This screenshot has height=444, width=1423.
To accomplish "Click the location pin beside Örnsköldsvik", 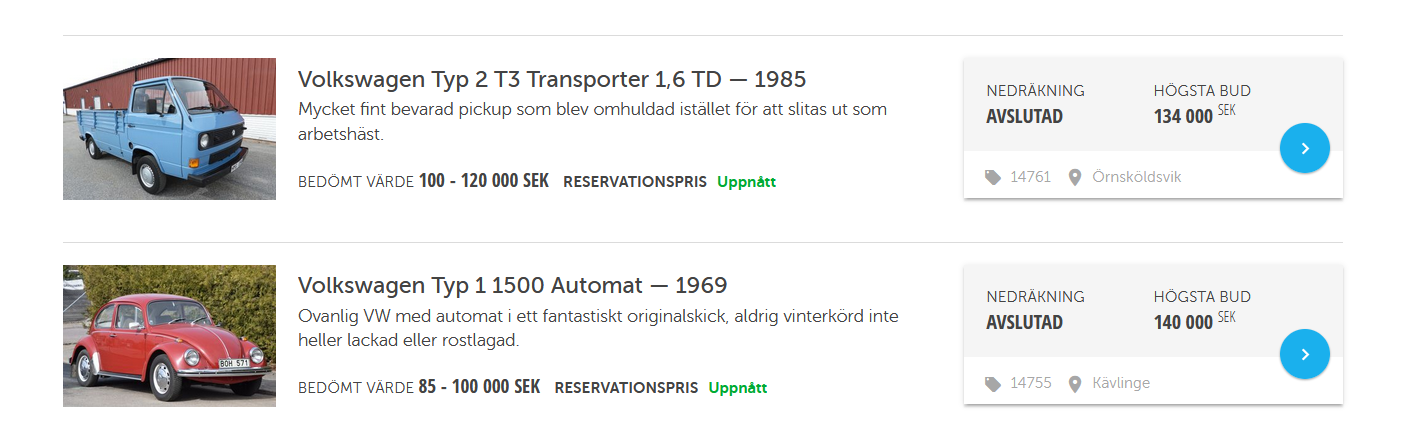I will tap(1075, 177).
